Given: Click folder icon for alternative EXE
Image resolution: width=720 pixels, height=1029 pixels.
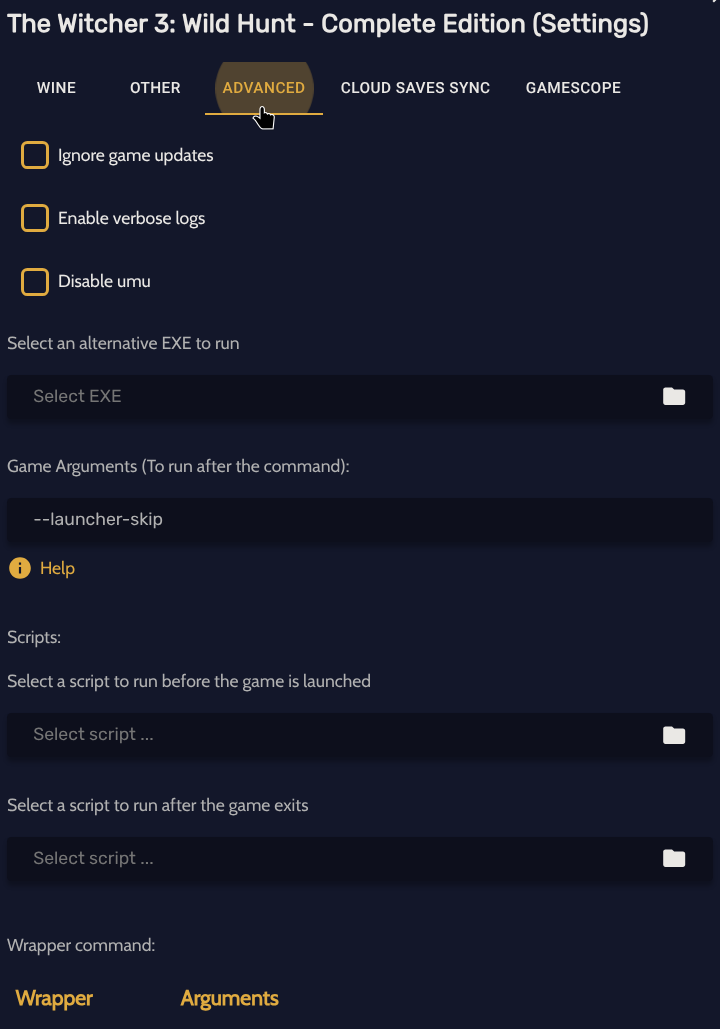Looking at the screenshot, I should [x=674, y=397].
